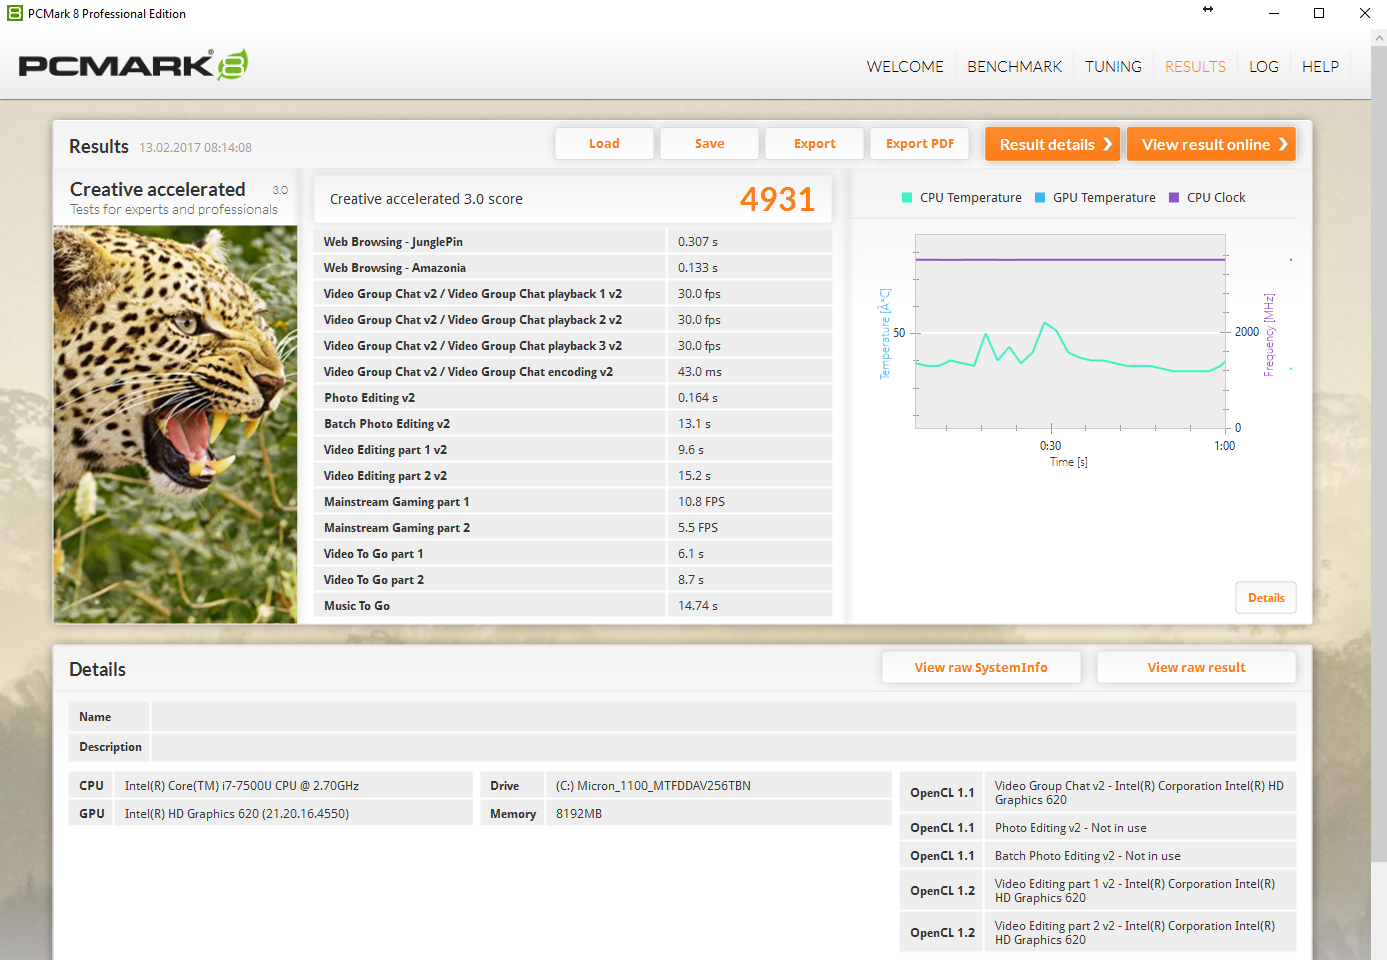Click View raw result
This screenshot has height=960, width=1387.
(1196, 668)
